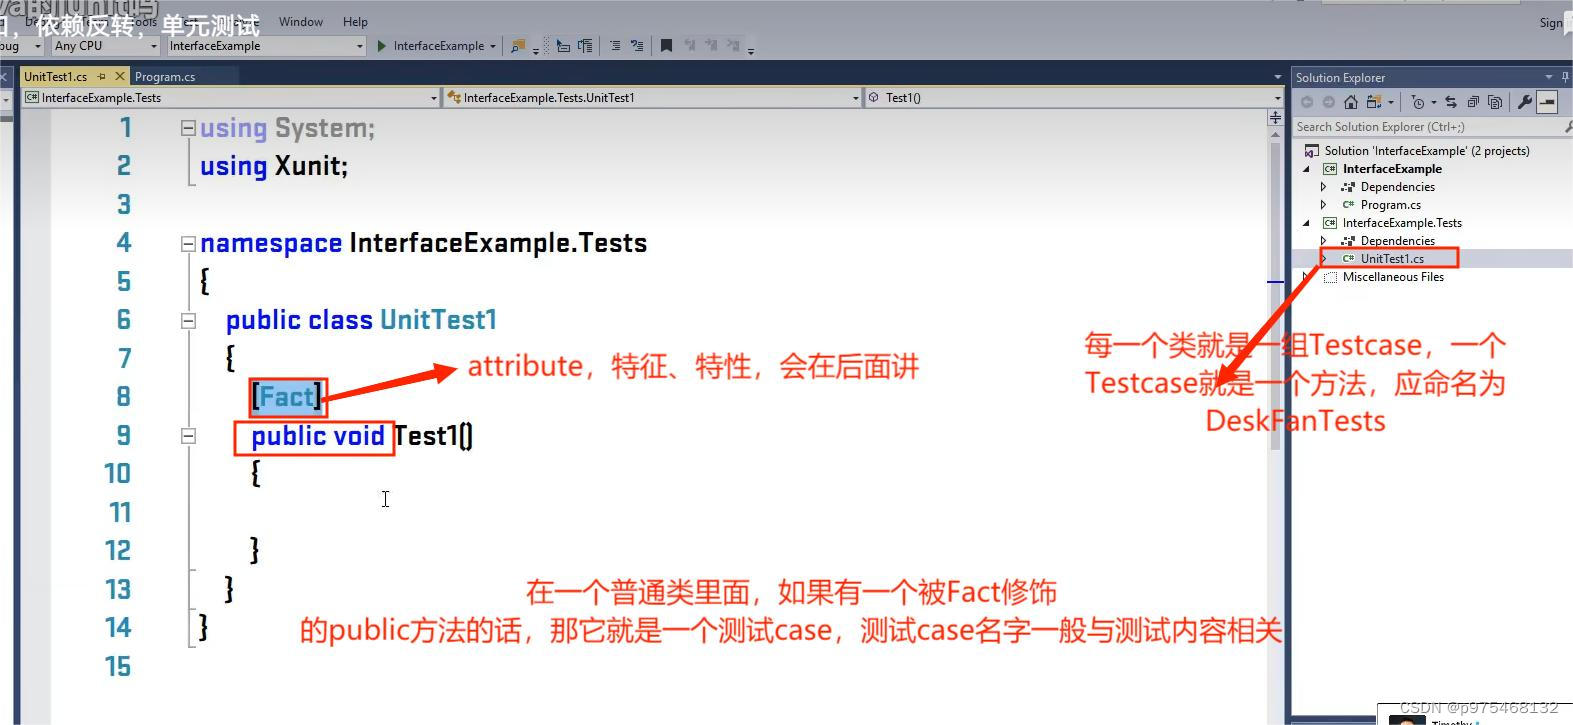Select UnitTest1.cs in Solution Explorer
Viewport: 1573px width, 725px height.
click(1392, 259)
